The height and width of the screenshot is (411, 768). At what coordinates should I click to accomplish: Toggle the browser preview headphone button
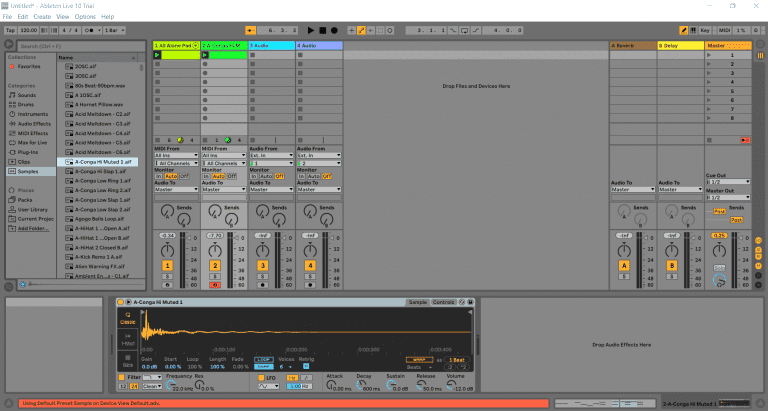[23, 284]
